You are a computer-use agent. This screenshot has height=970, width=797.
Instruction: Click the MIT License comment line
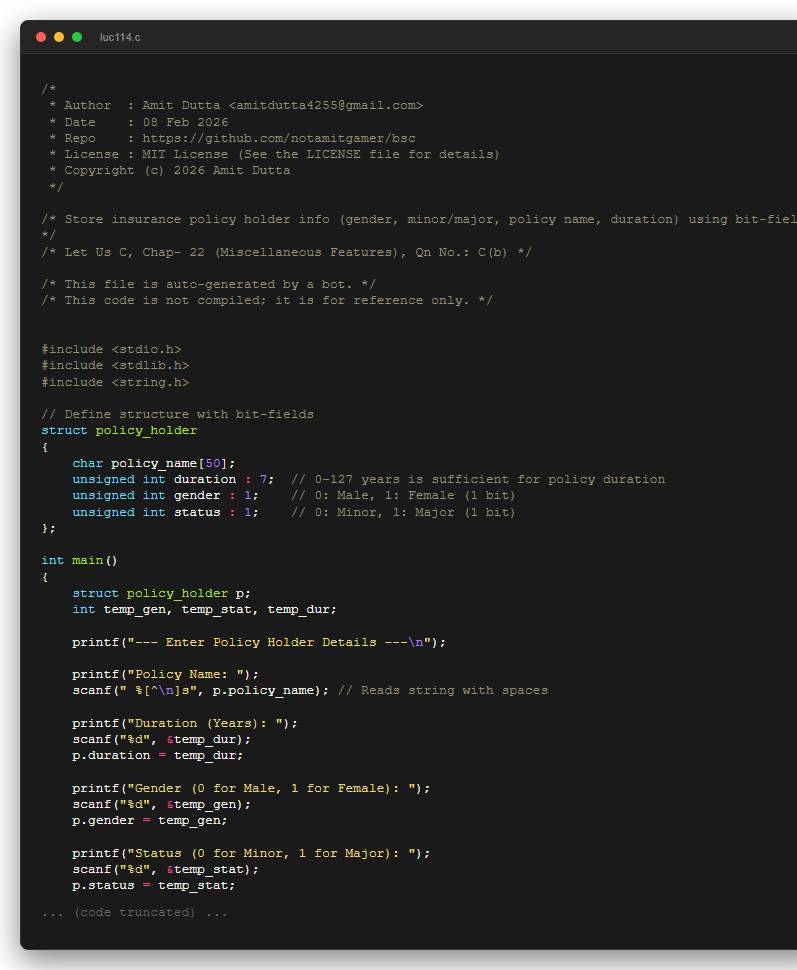pyautogui.click(x=274, y=154)
